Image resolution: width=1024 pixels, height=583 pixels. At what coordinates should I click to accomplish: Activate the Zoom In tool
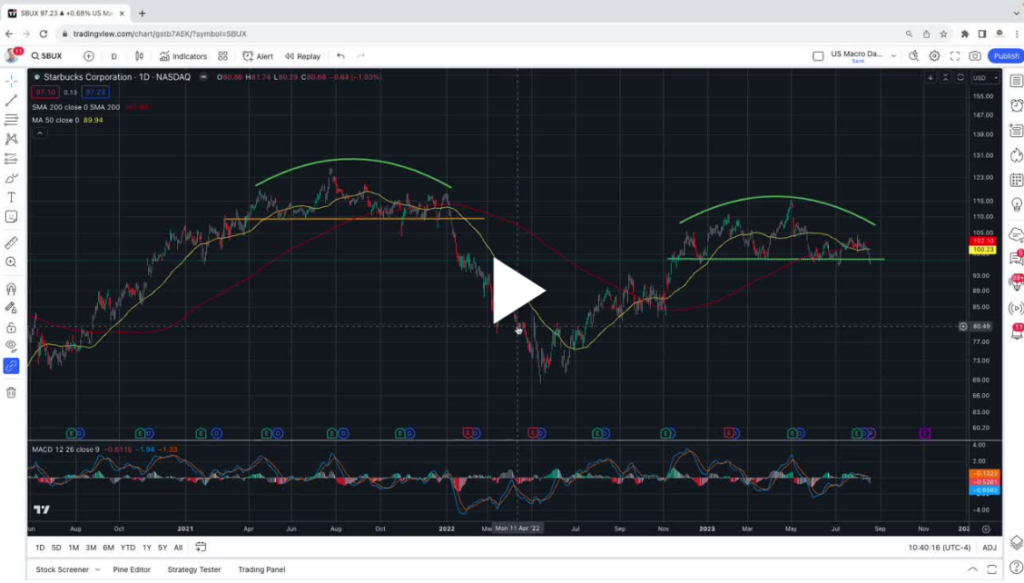point(11,262)
